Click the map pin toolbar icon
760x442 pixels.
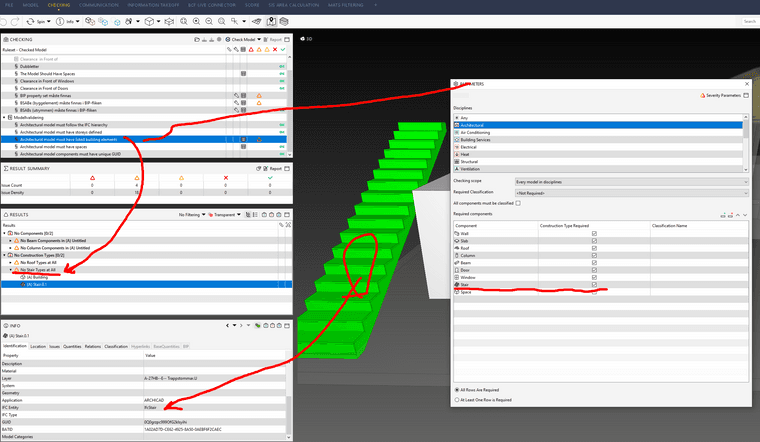(x=271, y=21)
